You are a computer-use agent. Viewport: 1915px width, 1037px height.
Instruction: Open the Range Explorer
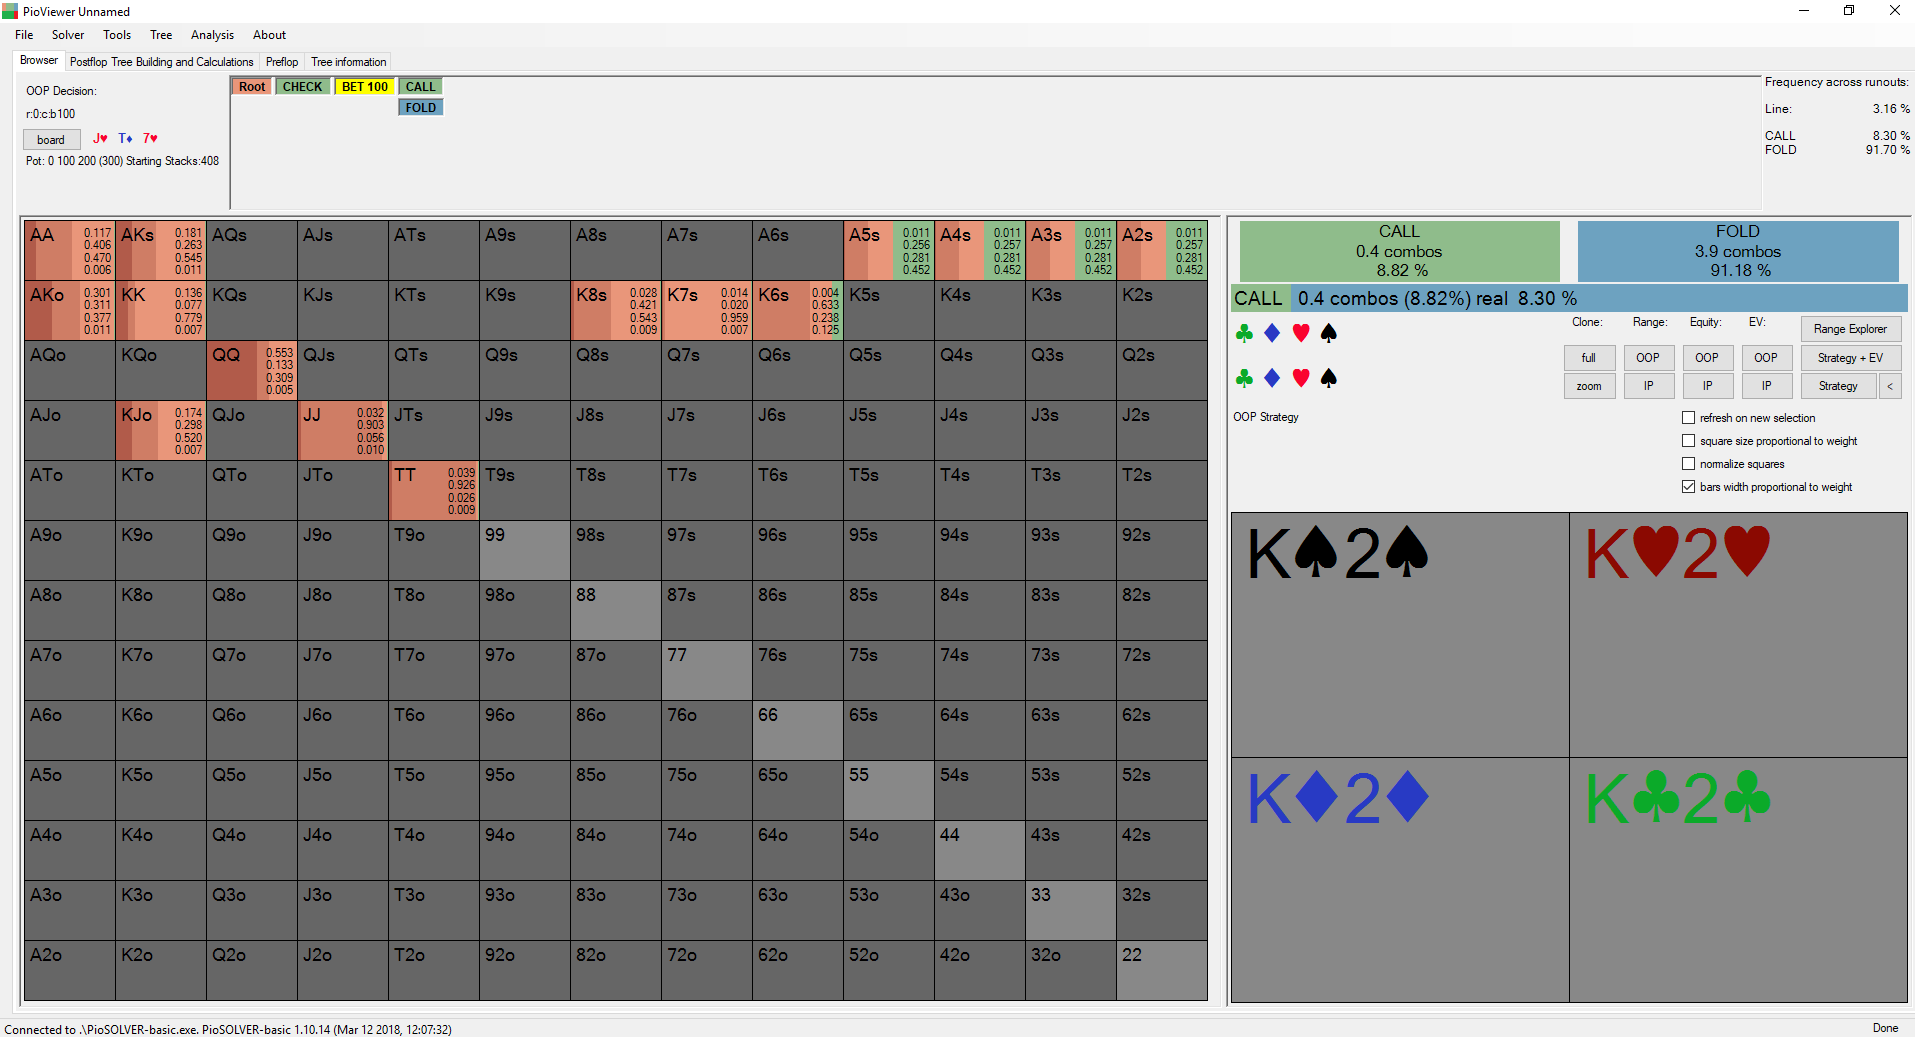(1850, 329)
